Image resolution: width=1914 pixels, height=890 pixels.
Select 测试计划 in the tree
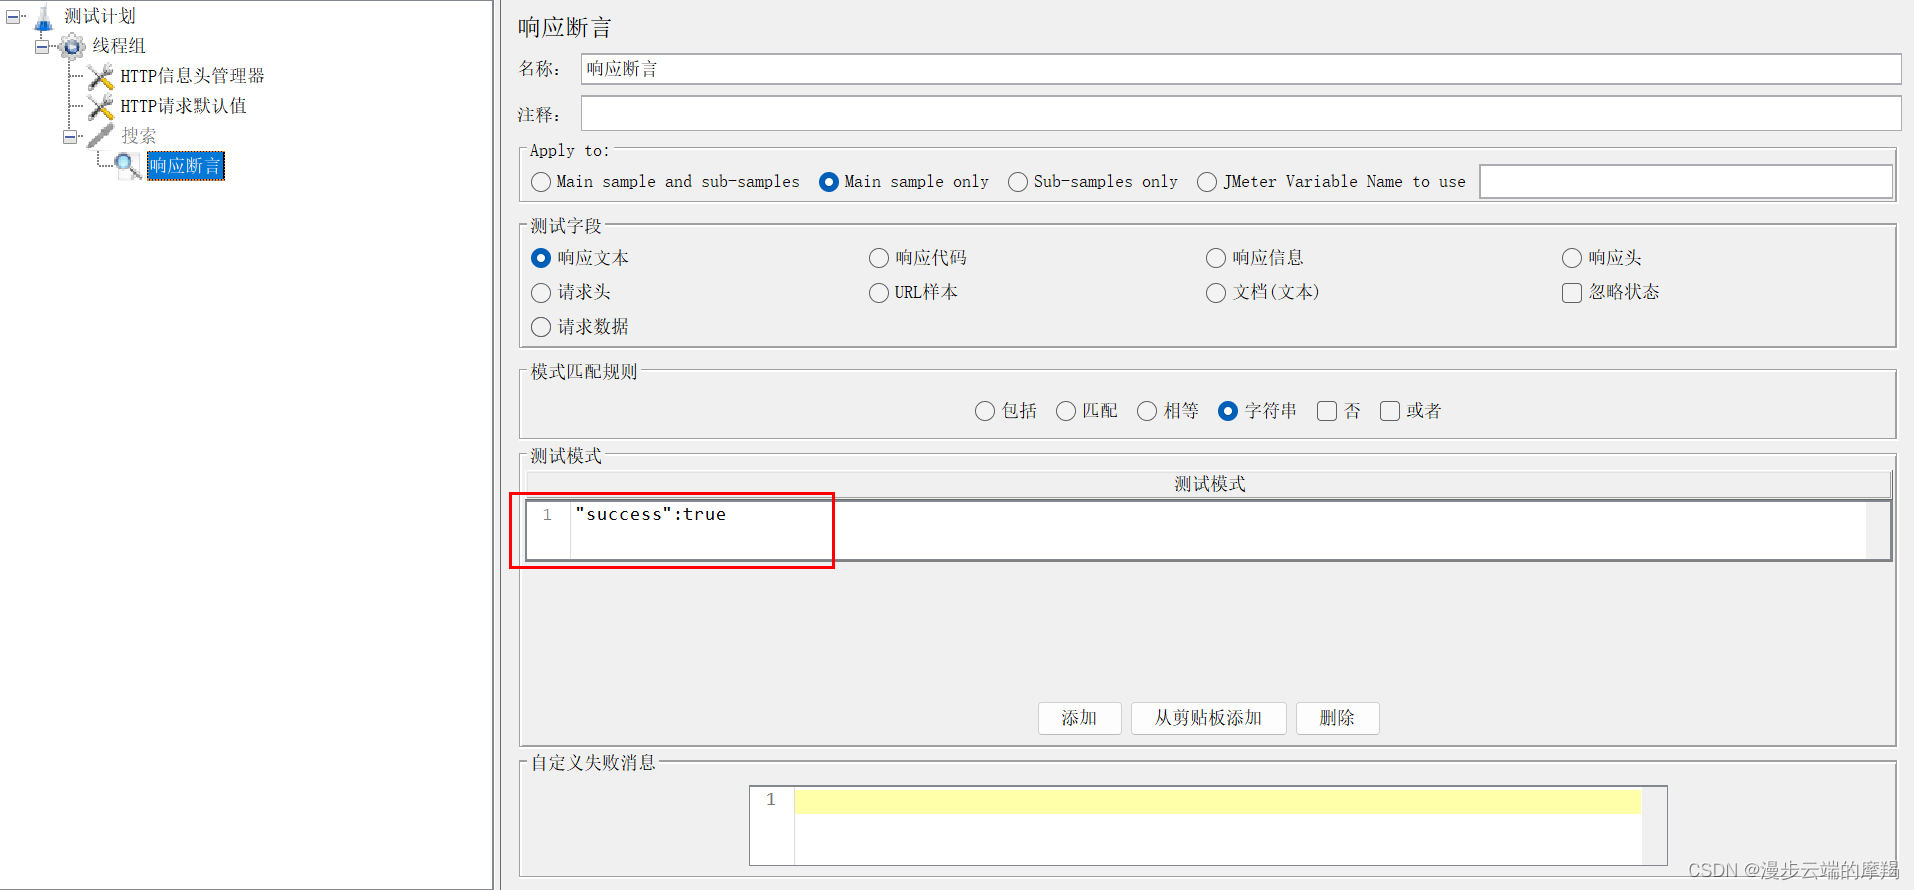tap(100, 16)
